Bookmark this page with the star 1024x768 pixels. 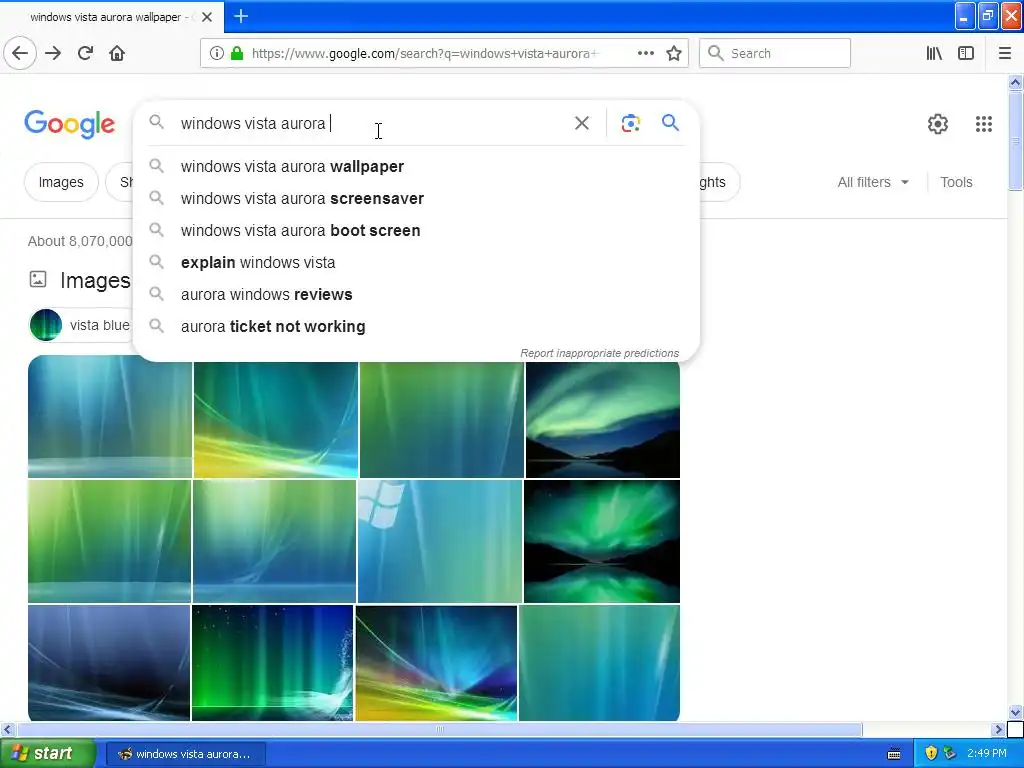[674, 54]
